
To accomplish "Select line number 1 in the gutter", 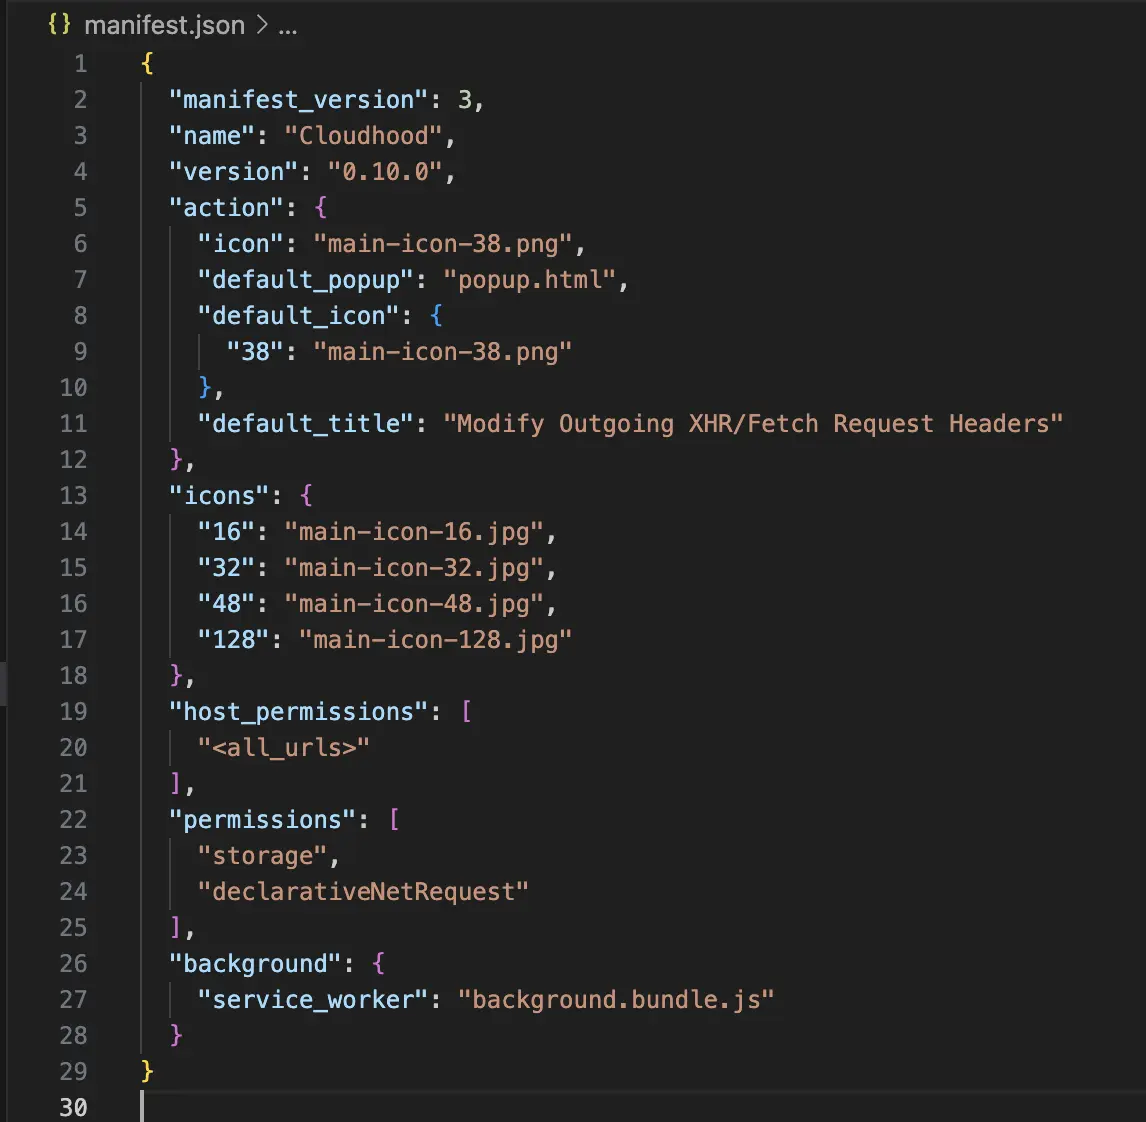I will click(80, 64).
